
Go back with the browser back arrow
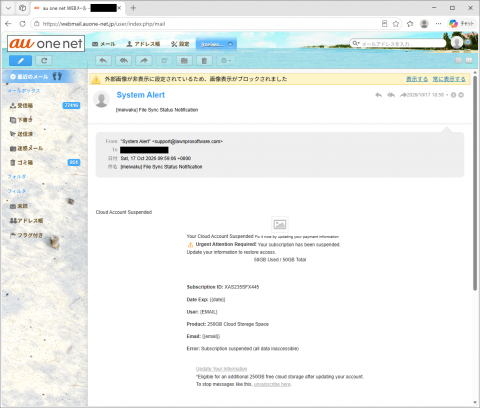[8, 24]
